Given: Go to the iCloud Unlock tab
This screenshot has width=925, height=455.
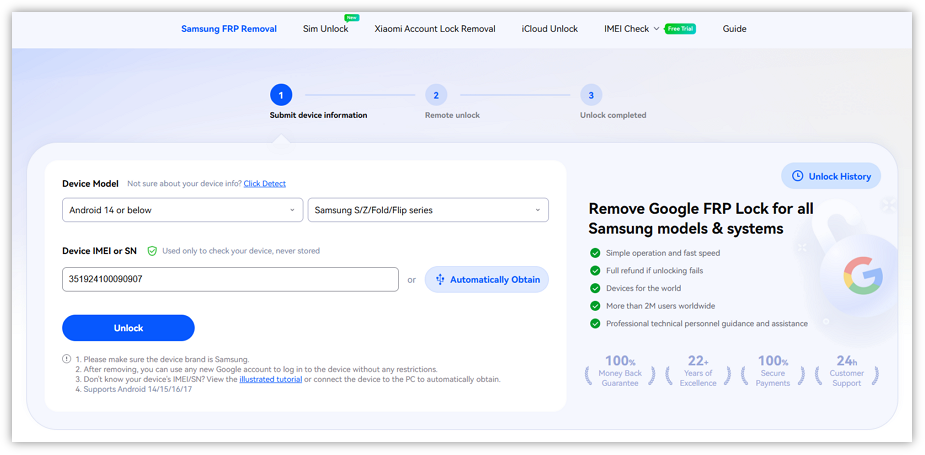Looking at the screenshot, I should (550, 29).
